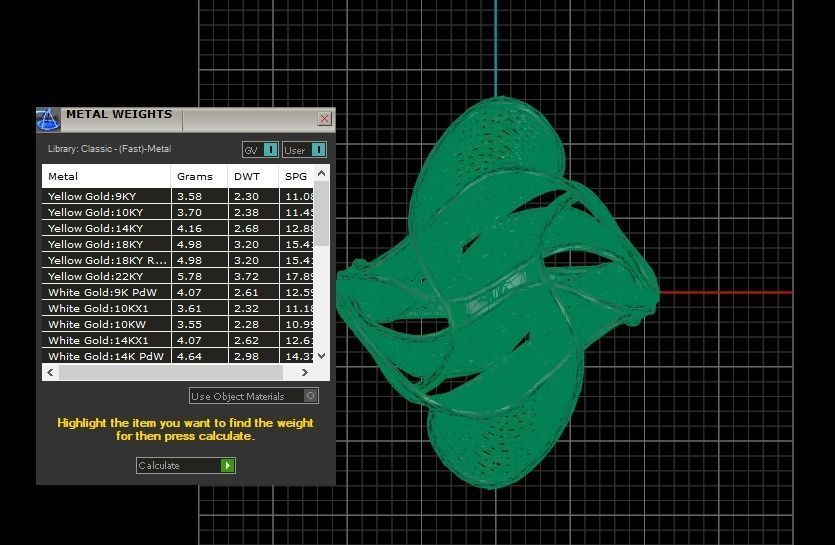Click the green arrow on Calculate
This screenshot has height=545, width=835.
pos(227,466)
